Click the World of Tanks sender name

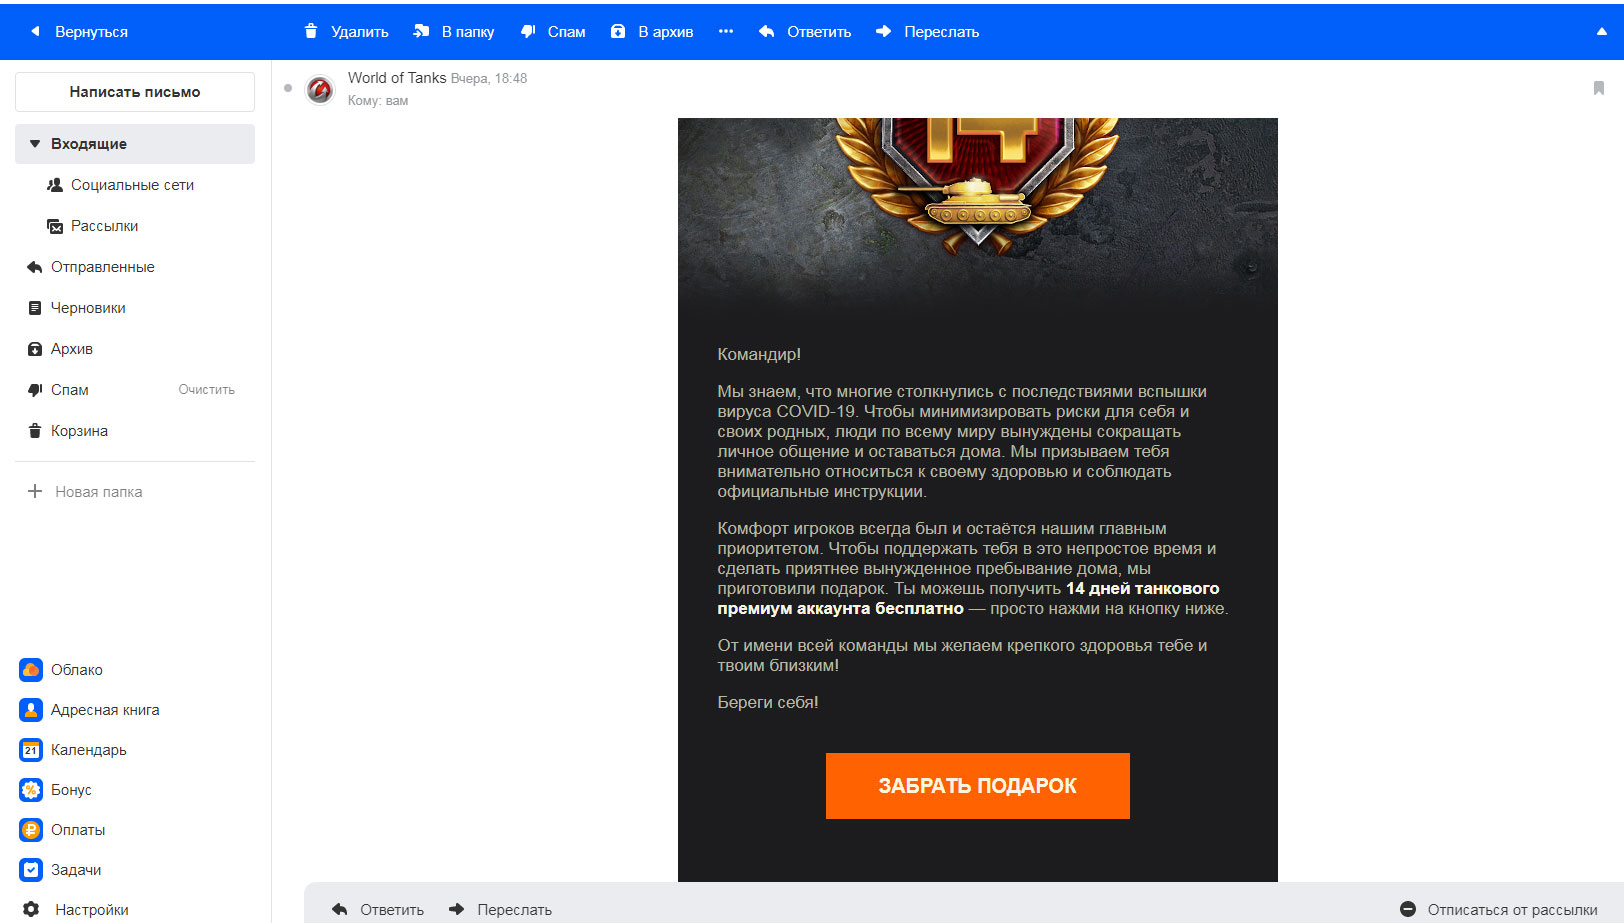tap(397, 78)
